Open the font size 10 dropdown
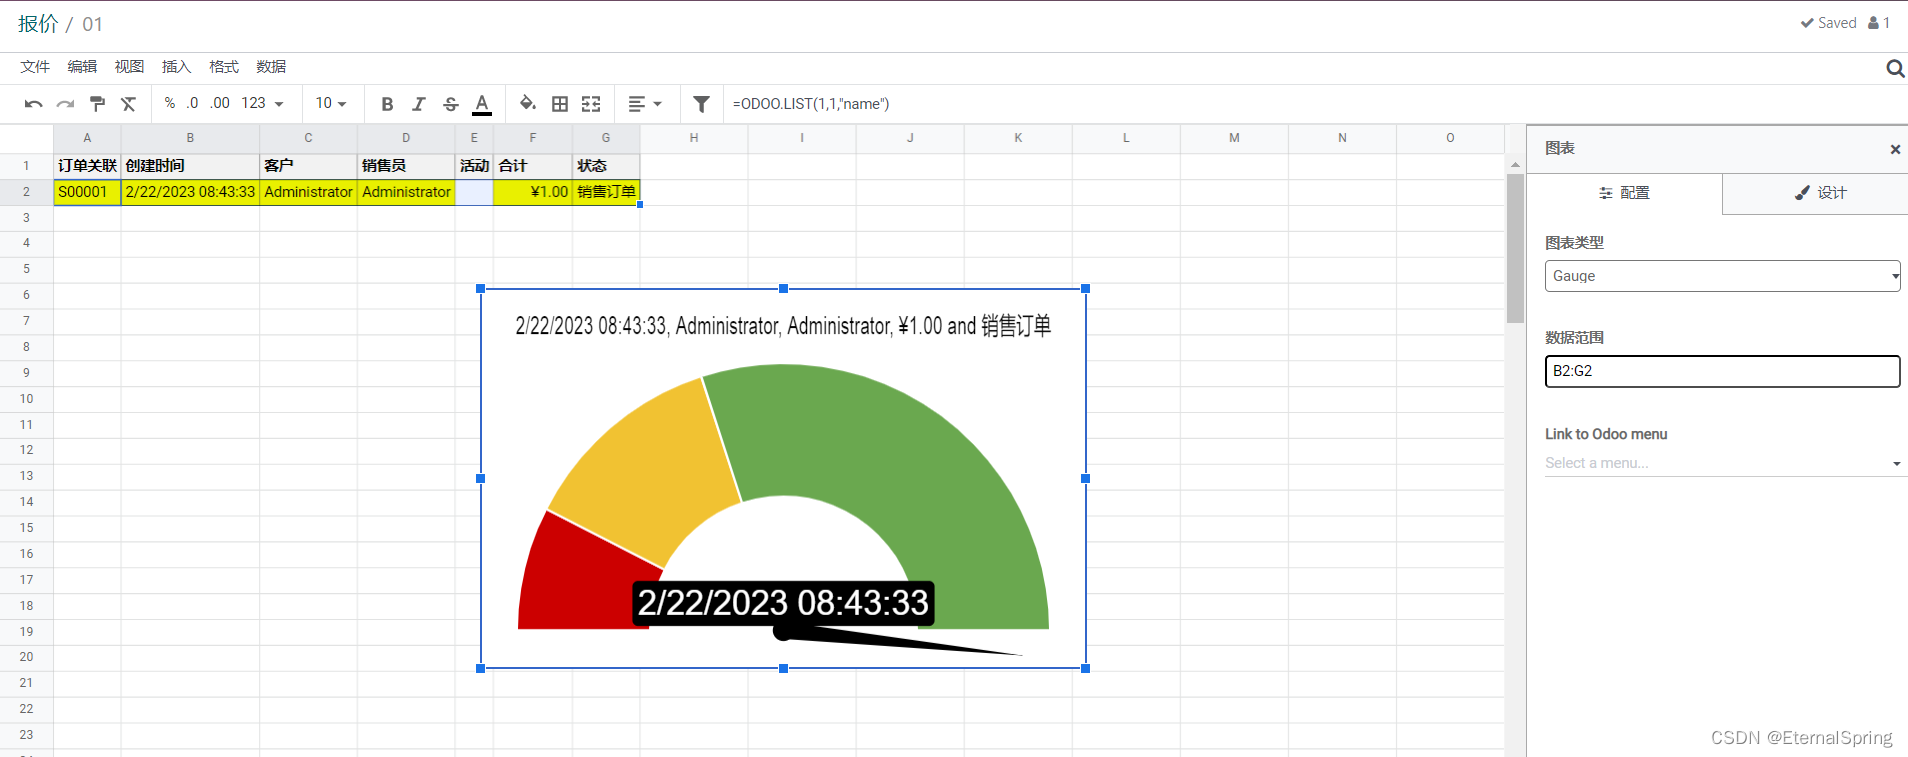 (x=331, y=103)
